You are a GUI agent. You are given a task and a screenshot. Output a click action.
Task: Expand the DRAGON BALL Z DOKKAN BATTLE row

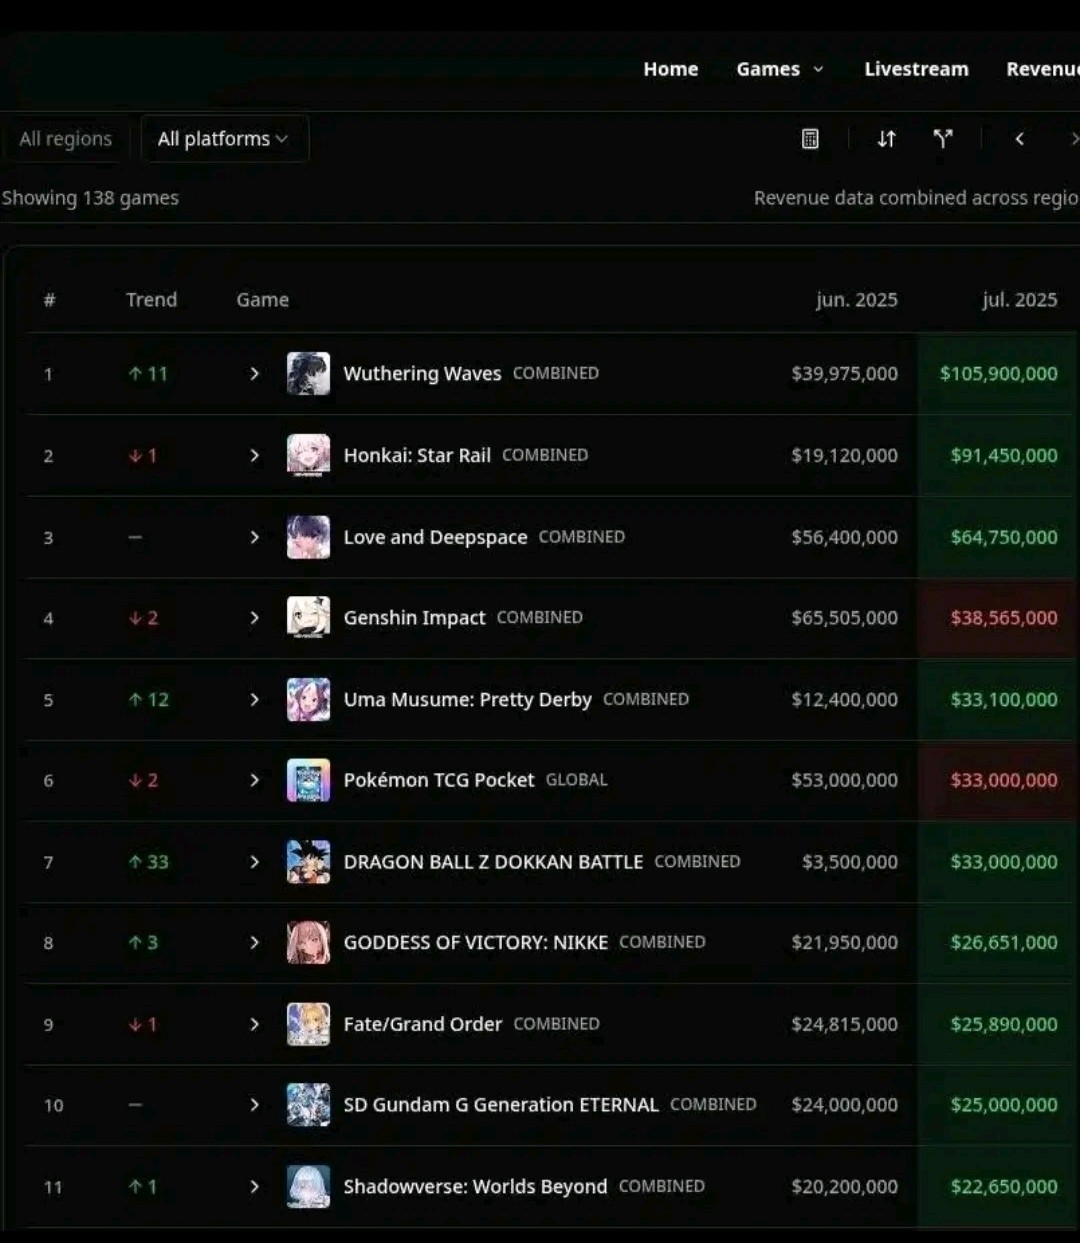[x=254, y=862]
